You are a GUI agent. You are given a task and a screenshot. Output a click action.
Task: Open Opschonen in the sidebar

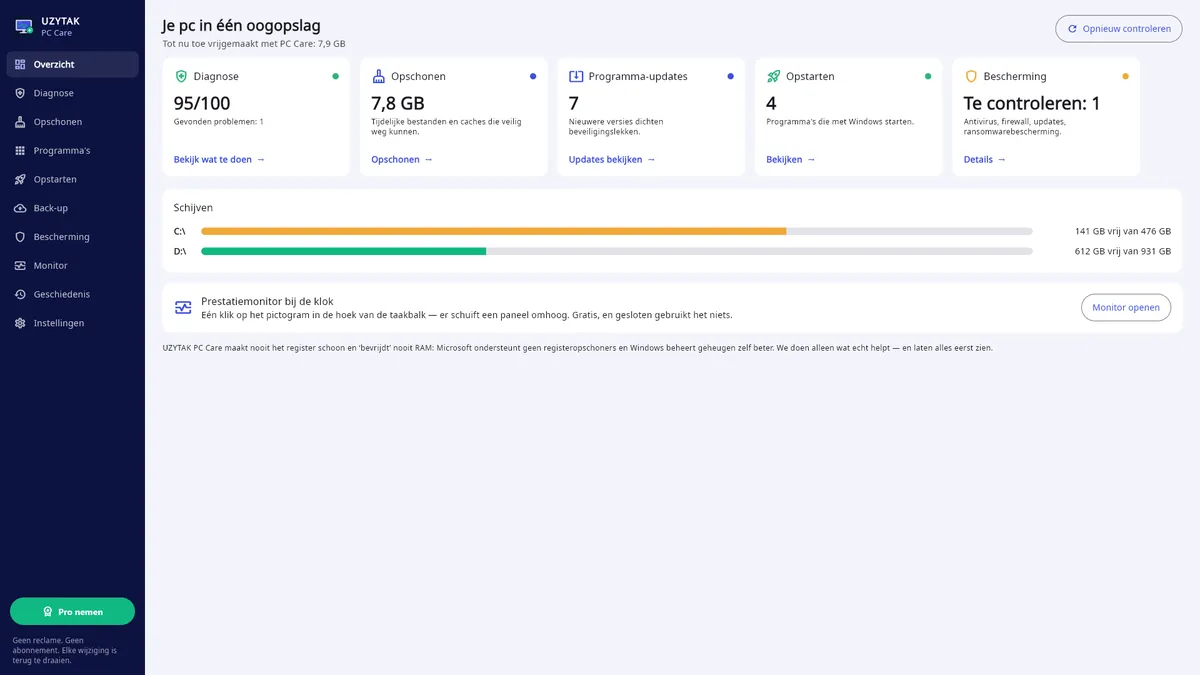pos(72,122)
